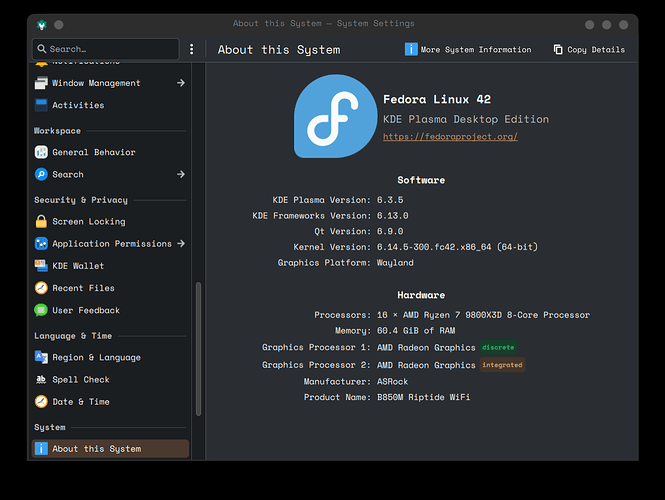Click the Search magnifier sidebar icon

pyautogui.click(x=41, y=174)
